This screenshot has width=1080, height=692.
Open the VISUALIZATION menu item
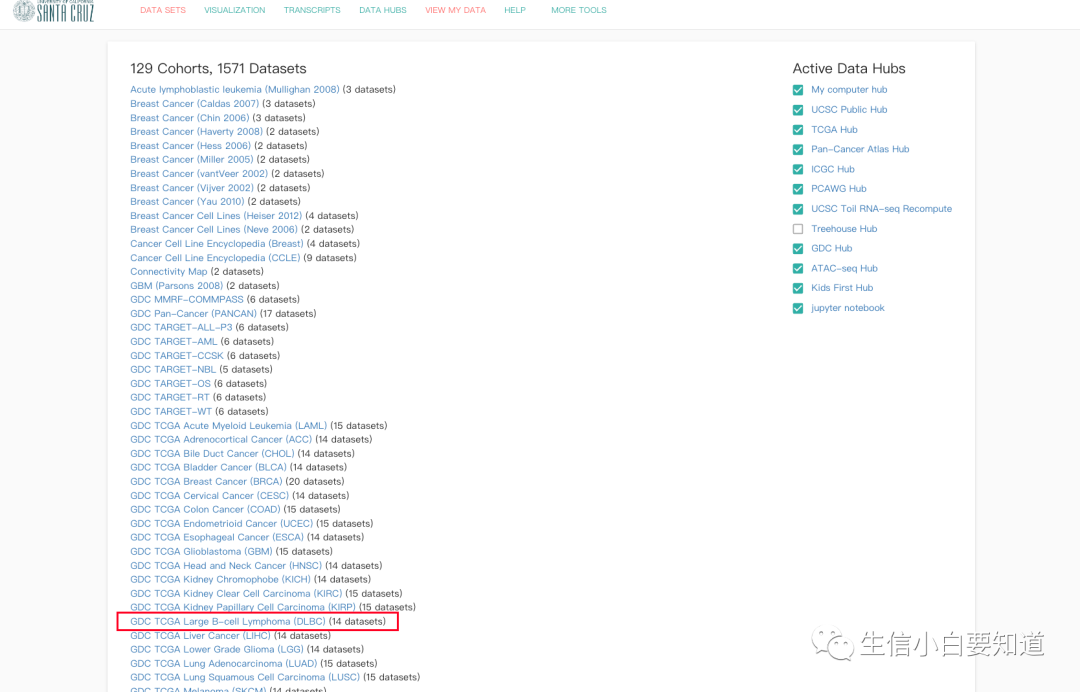[234, 10]
